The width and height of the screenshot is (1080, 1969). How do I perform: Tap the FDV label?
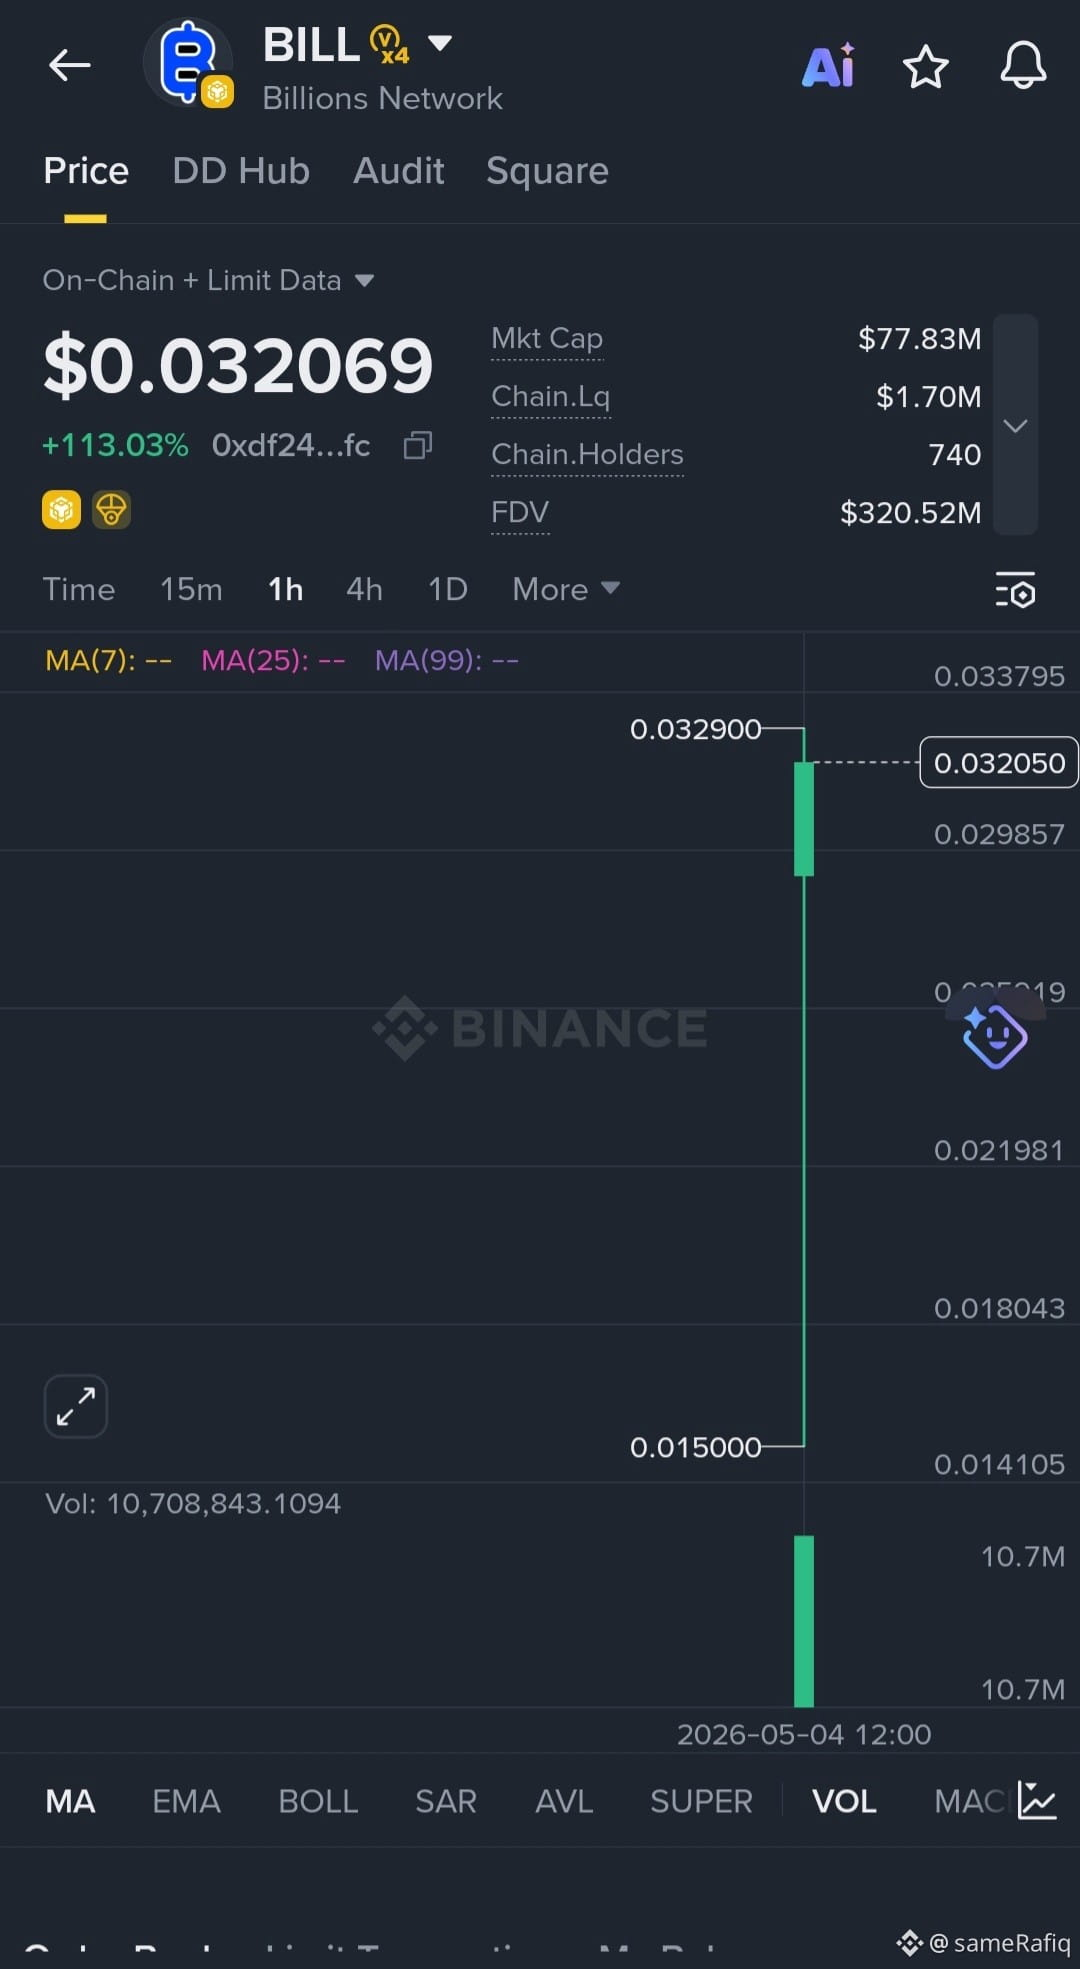coord(520,513)
